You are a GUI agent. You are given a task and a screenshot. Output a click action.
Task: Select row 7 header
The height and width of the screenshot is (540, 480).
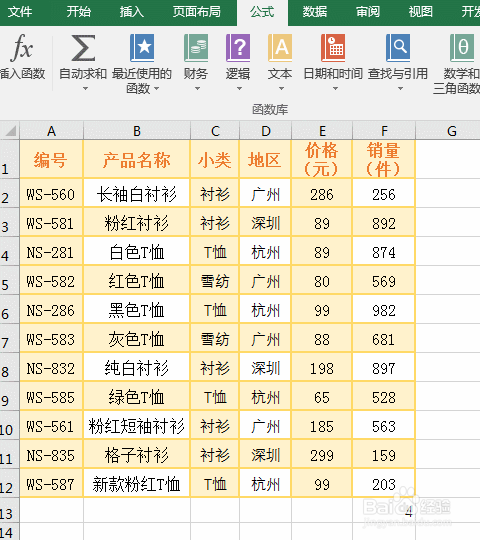coord(10,338)
